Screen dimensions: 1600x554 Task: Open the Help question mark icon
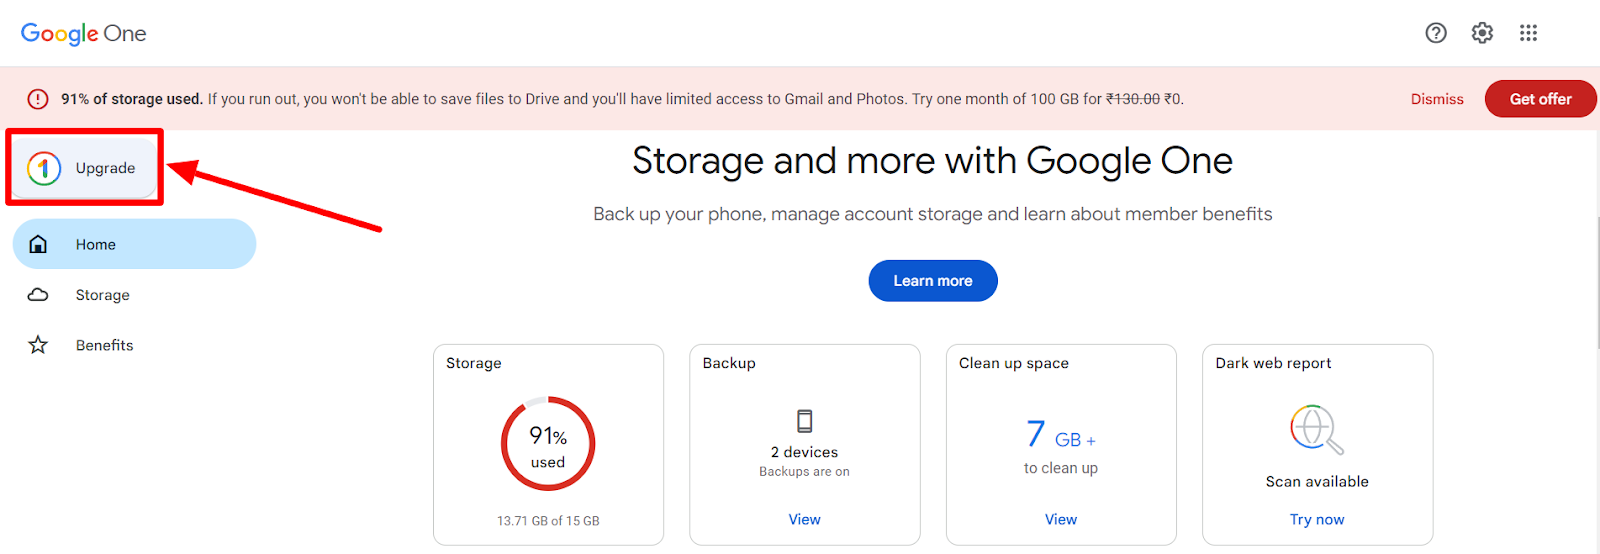point(1436,33)
